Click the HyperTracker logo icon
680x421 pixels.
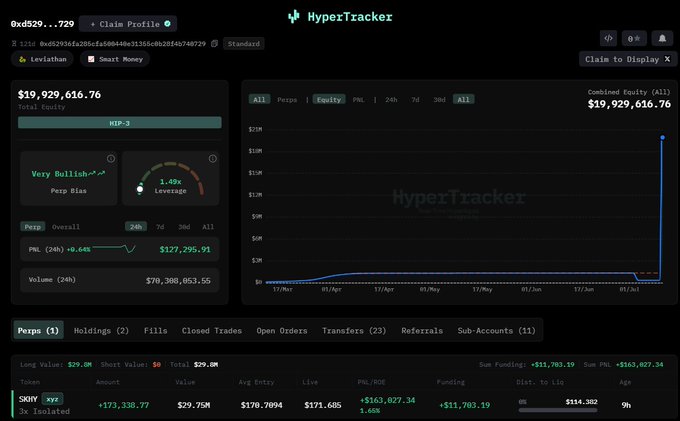pyautogui.click(x=294, y=16)
